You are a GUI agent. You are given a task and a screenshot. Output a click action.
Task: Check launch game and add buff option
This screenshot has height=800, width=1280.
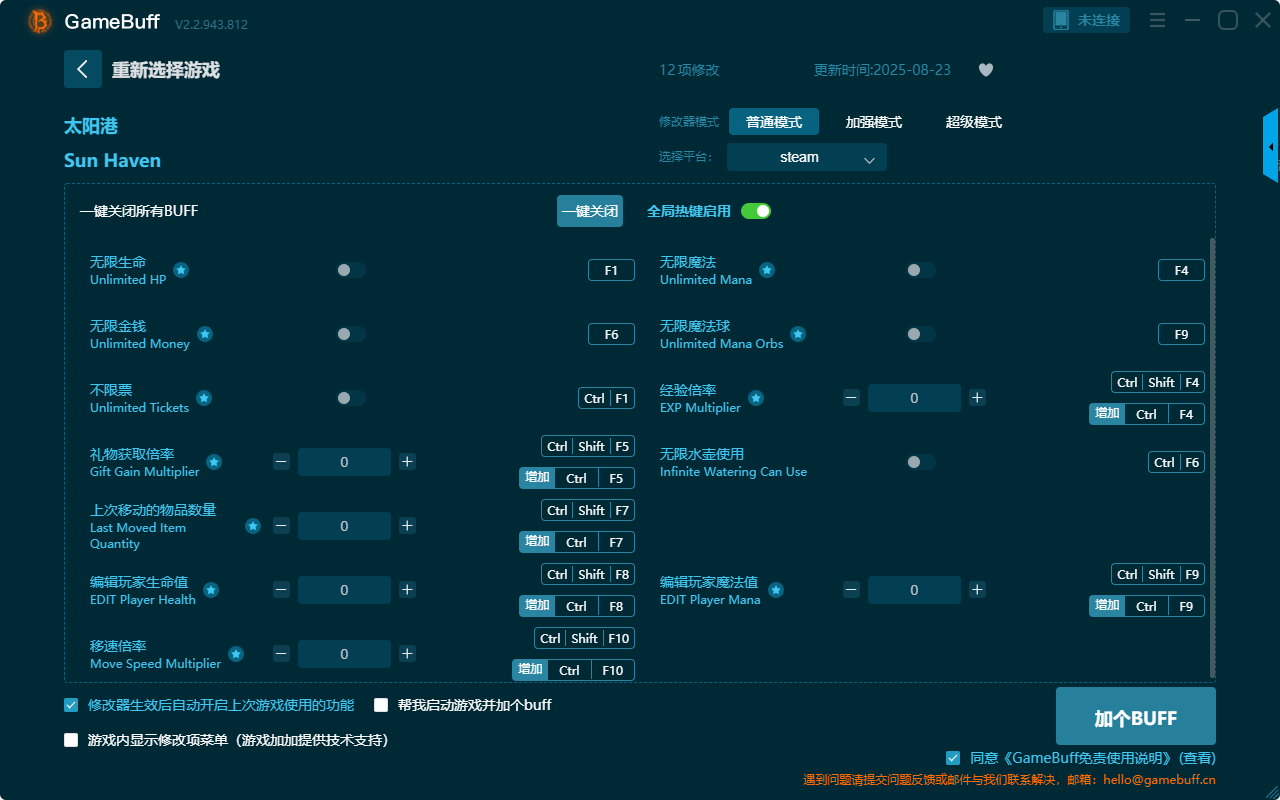click(381, 705)
